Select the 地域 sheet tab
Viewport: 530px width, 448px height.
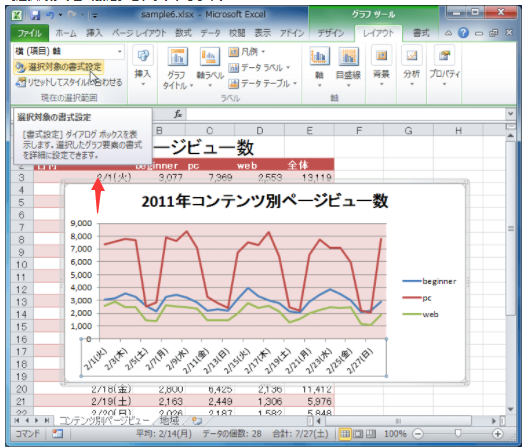pyautogui.click(x=169, y=421)
